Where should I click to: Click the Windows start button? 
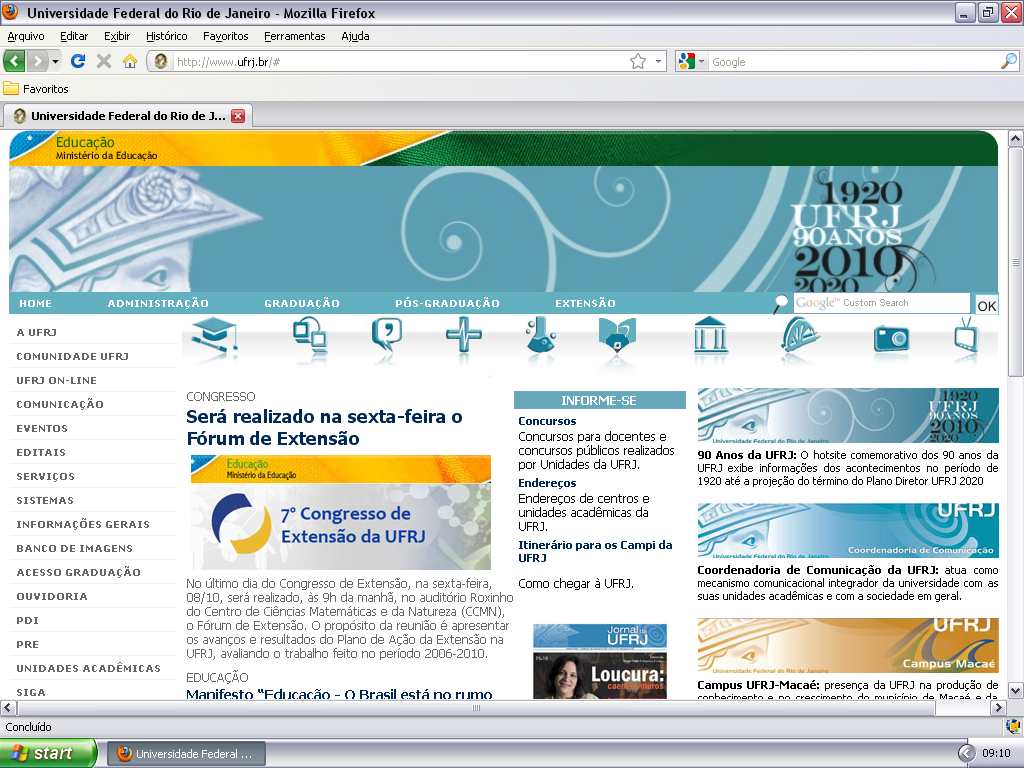pos(48,753)
